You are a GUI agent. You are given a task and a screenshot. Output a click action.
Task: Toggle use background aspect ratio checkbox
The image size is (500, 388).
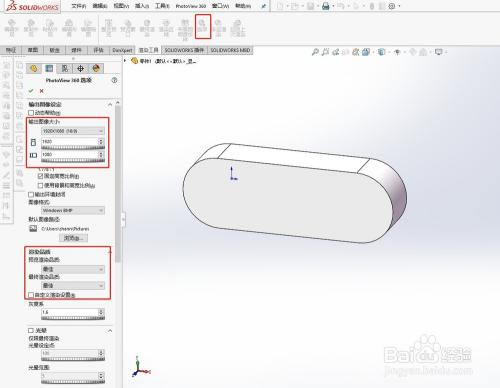[x=41, y=185]
